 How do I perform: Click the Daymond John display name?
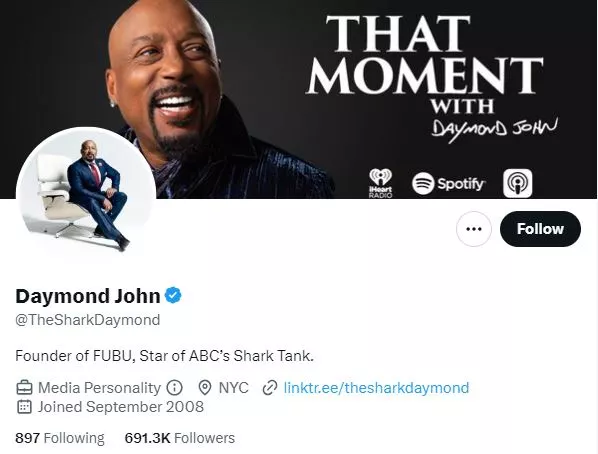tap(88, 296)
